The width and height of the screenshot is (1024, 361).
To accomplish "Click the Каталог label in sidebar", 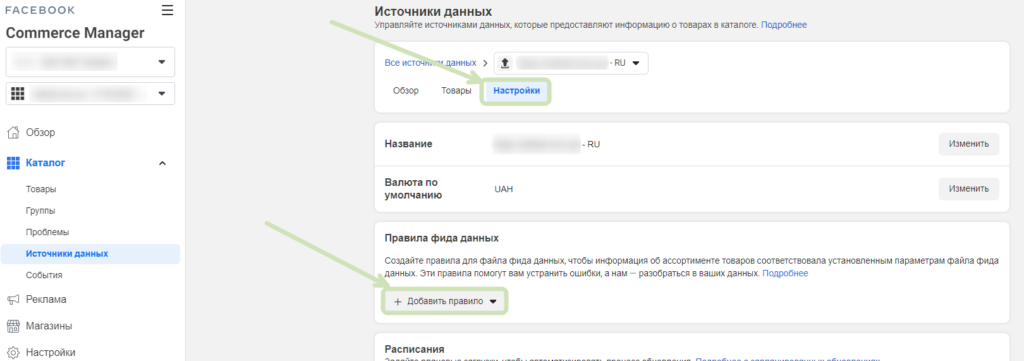I will 46,163.
